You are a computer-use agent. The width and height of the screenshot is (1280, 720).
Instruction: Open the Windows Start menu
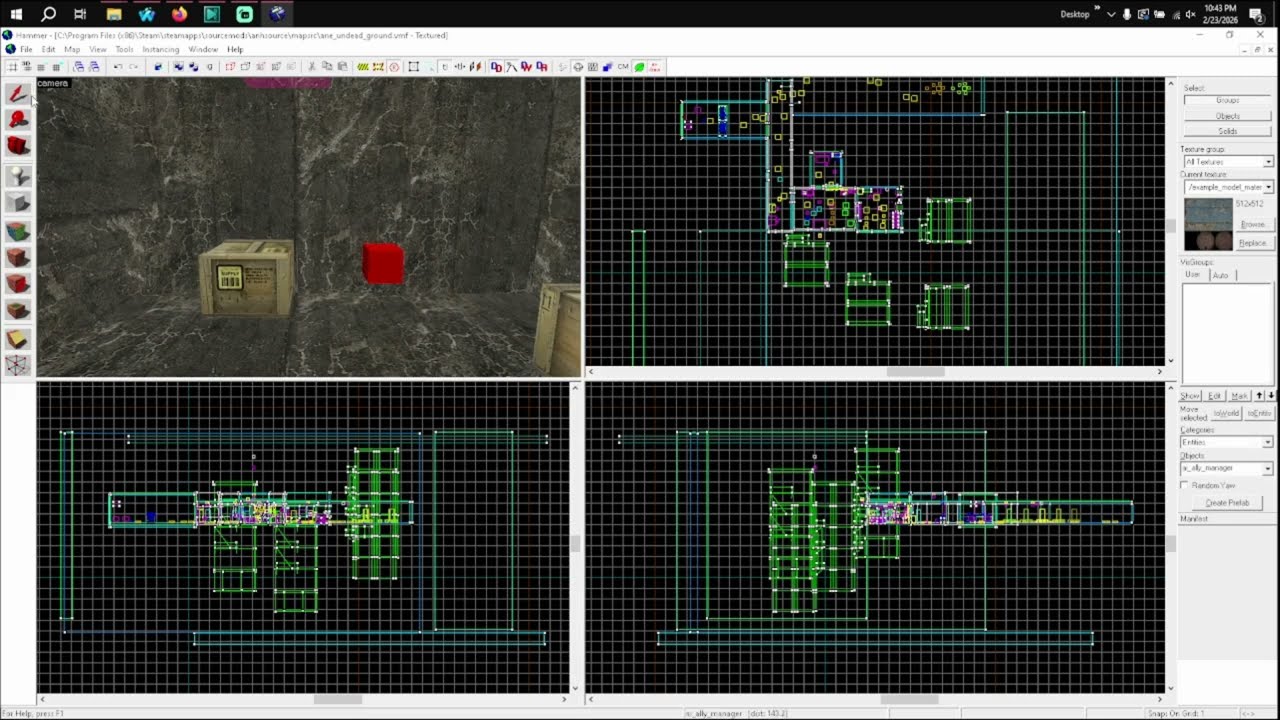tap(16, 14)
